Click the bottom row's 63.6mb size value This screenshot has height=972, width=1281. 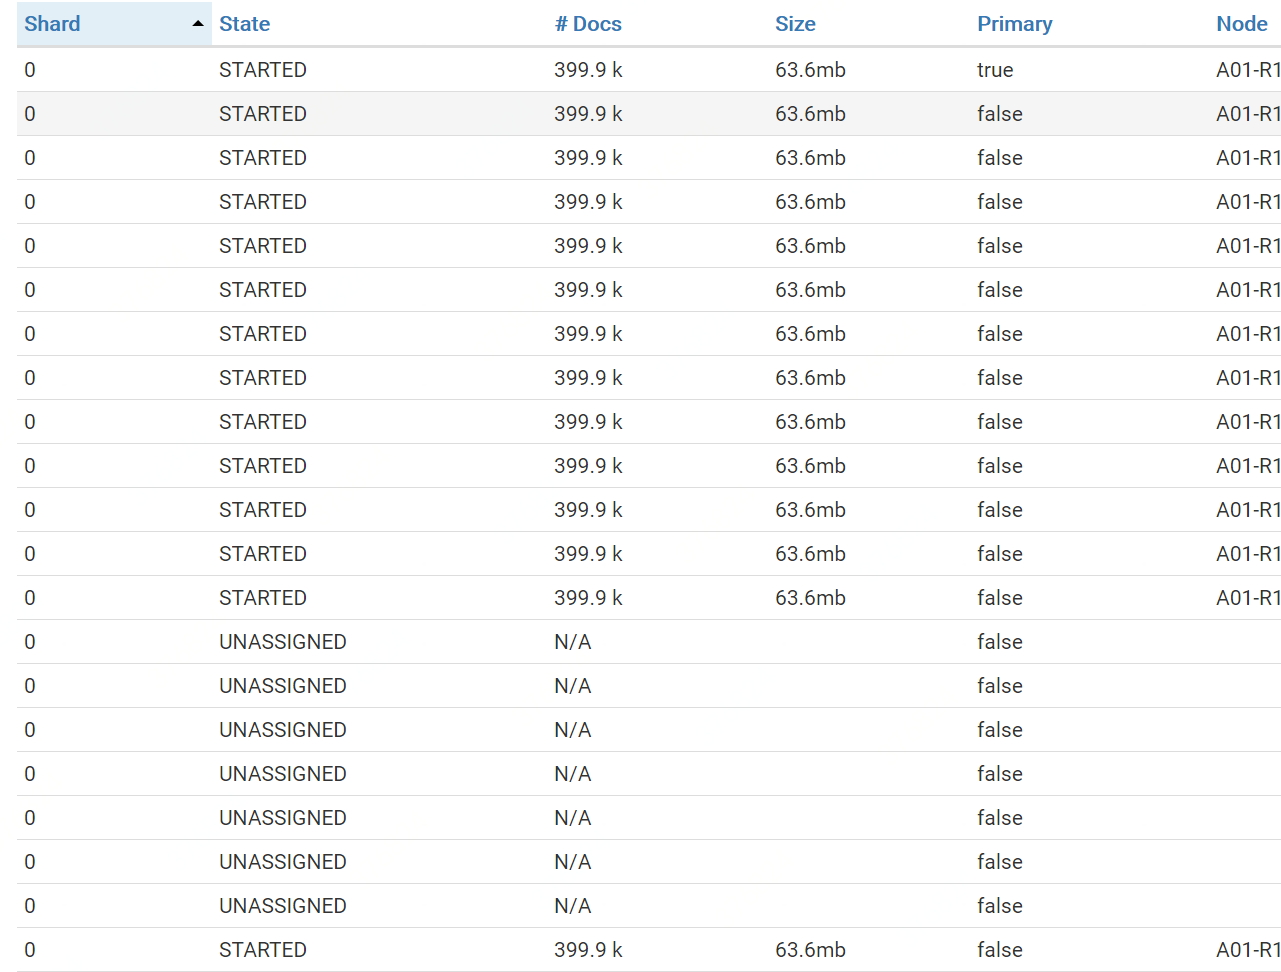point(810,950)
